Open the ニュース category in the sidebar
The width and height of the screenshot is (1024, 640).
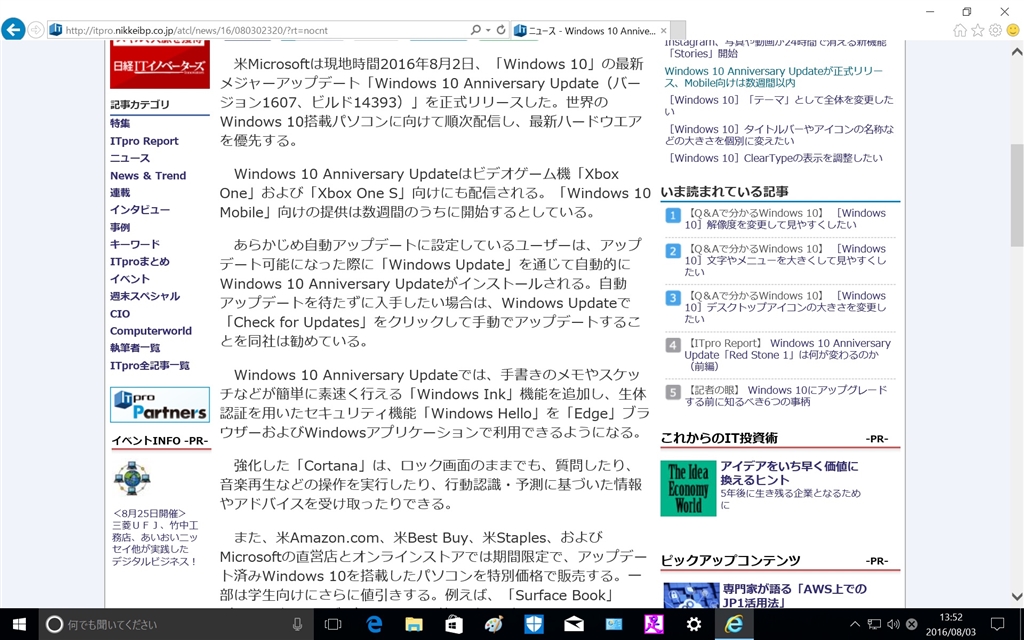(130, 158)
